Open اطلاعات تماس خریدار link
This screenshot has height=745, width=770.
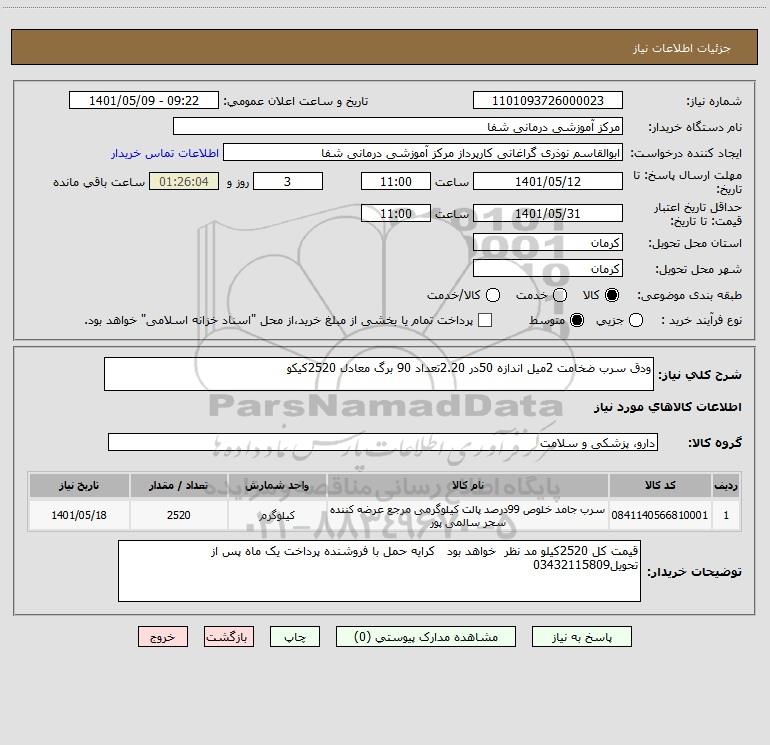click(x=165, y=153)
